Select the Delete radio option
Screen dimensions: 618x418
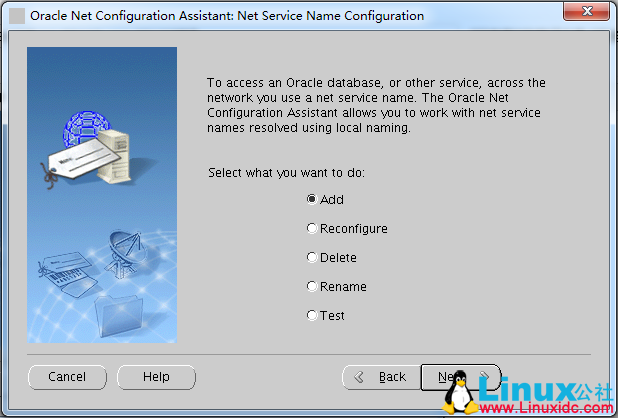(x=312, y=257)
